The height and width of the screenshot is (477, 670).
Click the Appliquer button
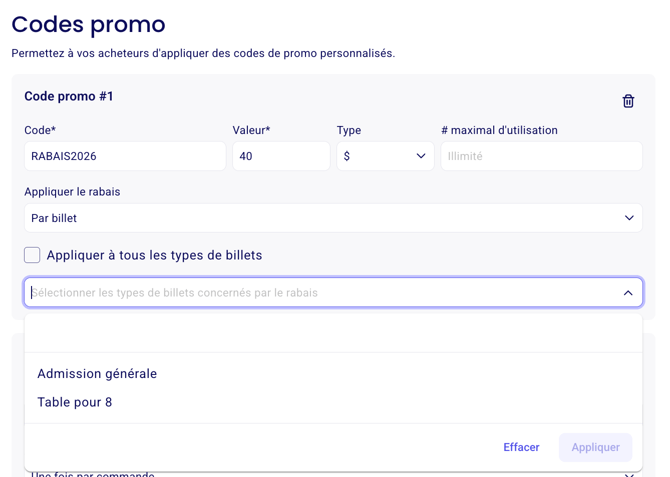(x=595, y=447)
